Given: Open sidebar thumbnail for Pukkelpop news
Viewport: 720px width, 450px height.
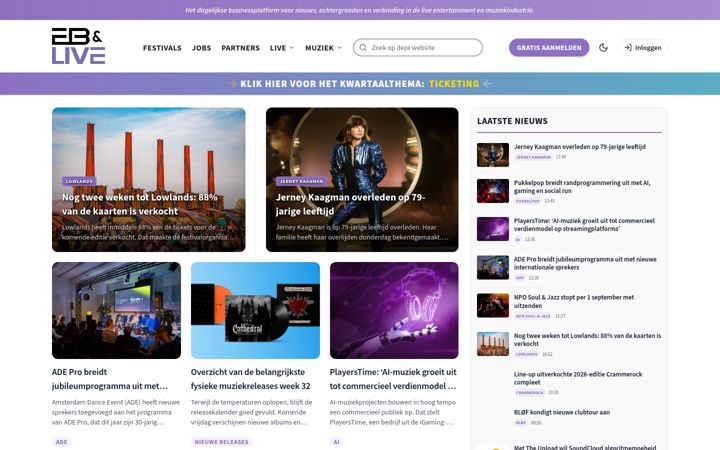Looking at the screenshot, I should pyautogui.click(x=493, y=191).
